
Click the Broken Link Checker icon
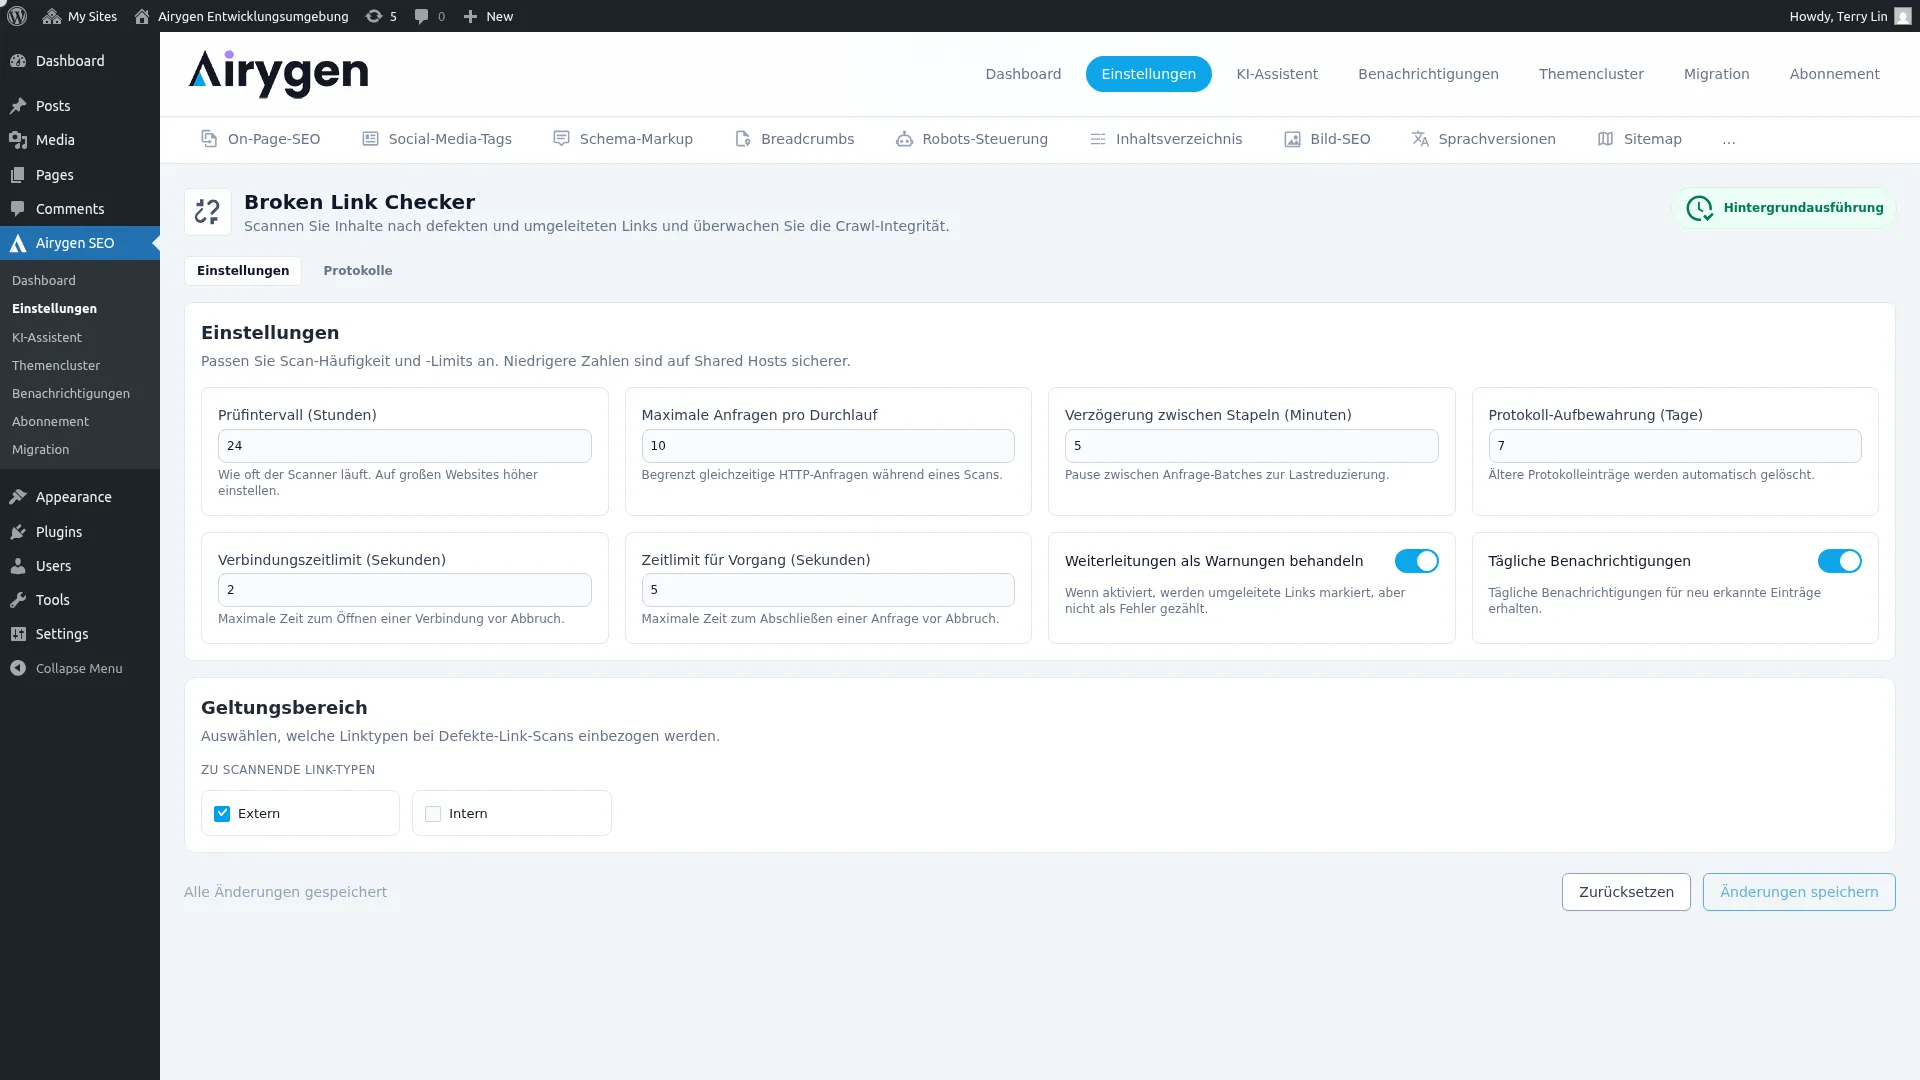coord(208,212)
